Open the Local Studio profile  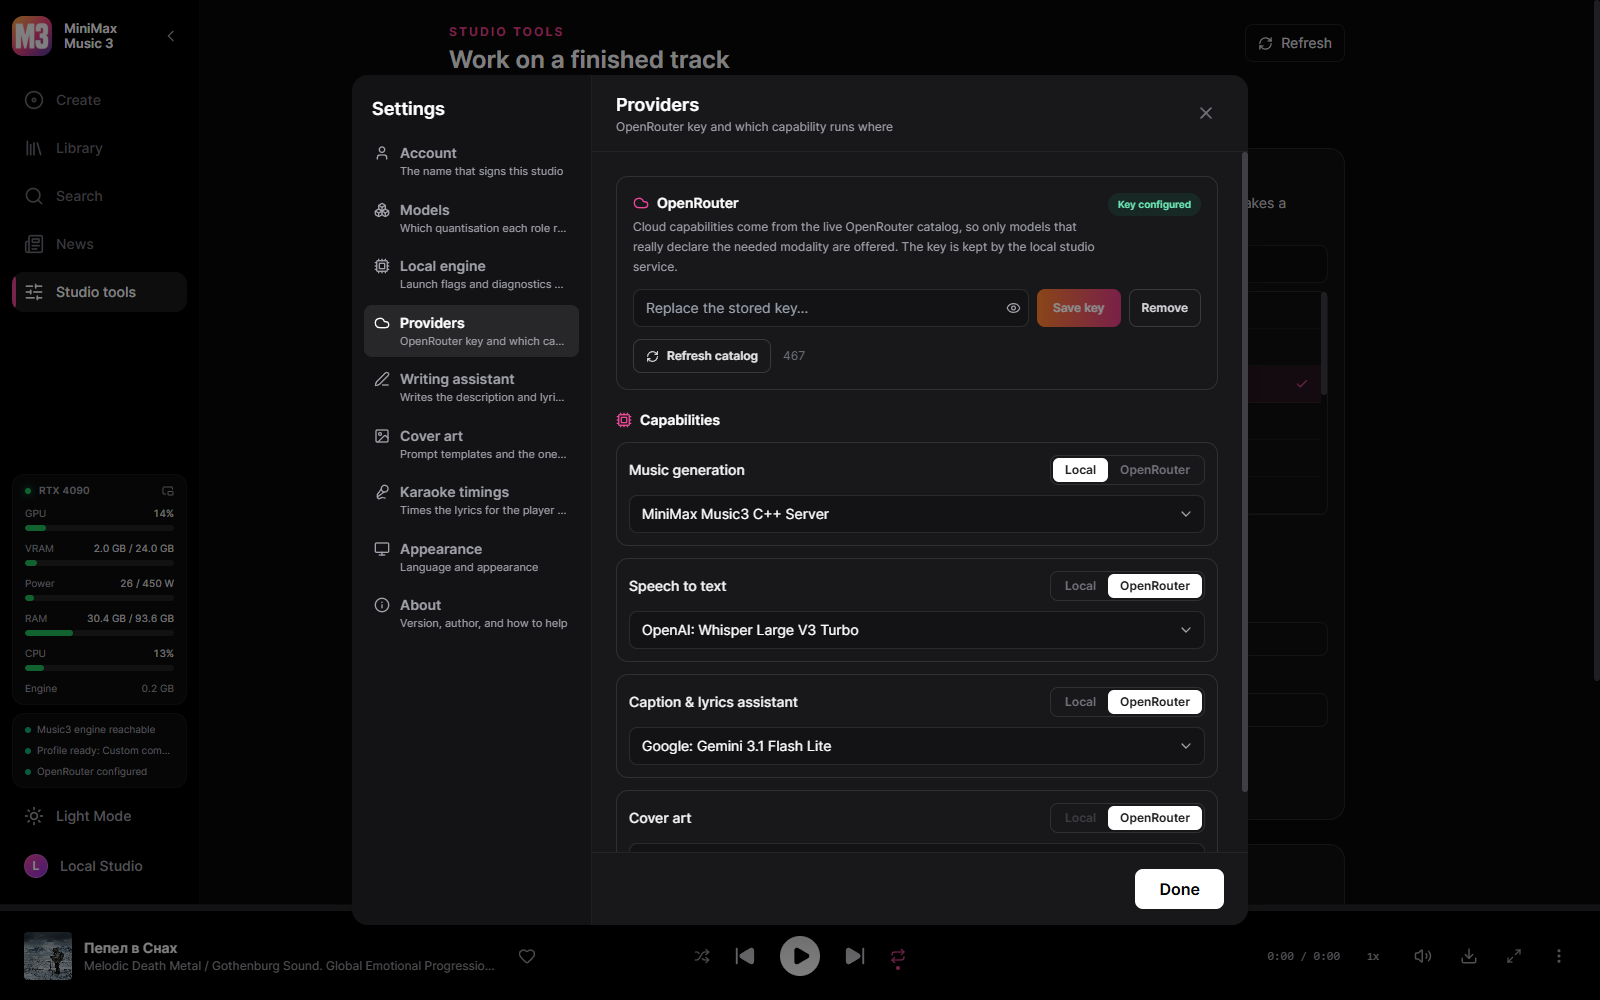[x=99, y=866]
